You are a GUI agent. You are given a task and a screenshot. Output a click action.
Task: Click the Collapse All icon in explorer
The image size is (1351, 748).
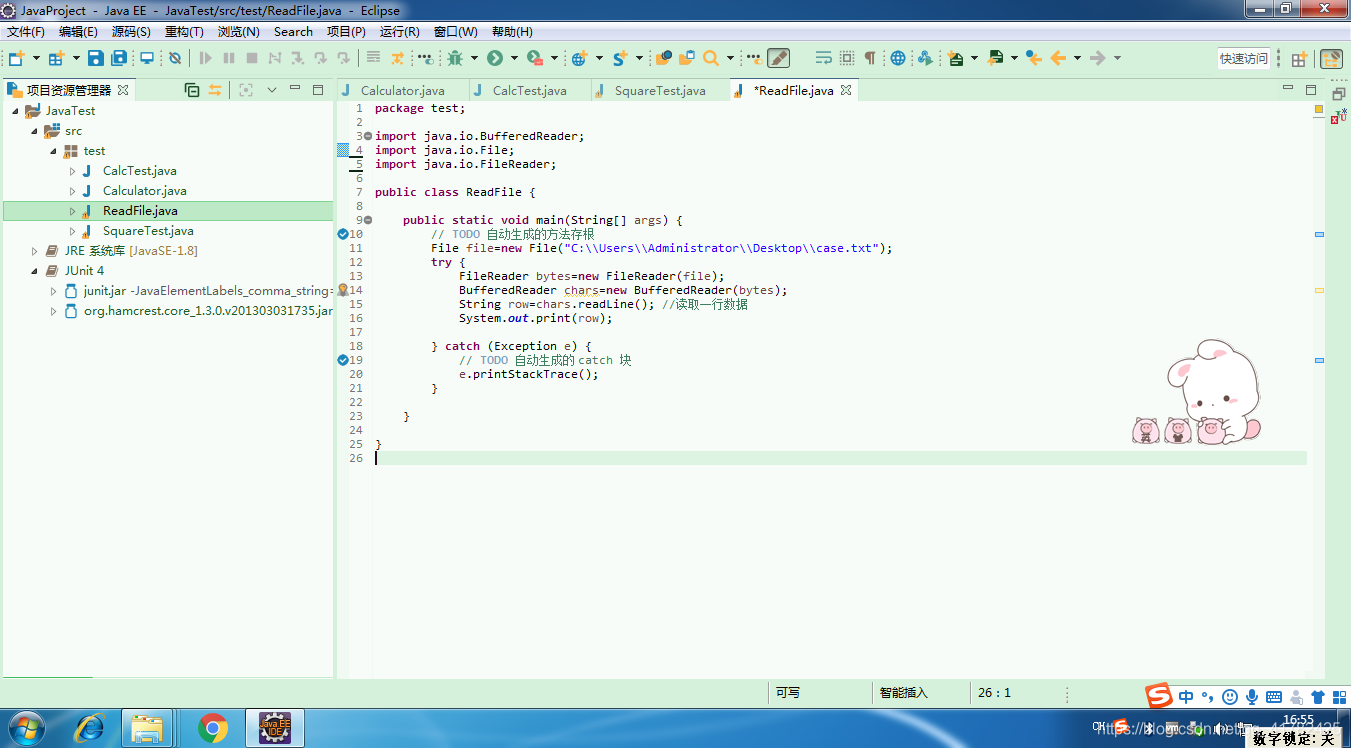click(x=192, y=90)
